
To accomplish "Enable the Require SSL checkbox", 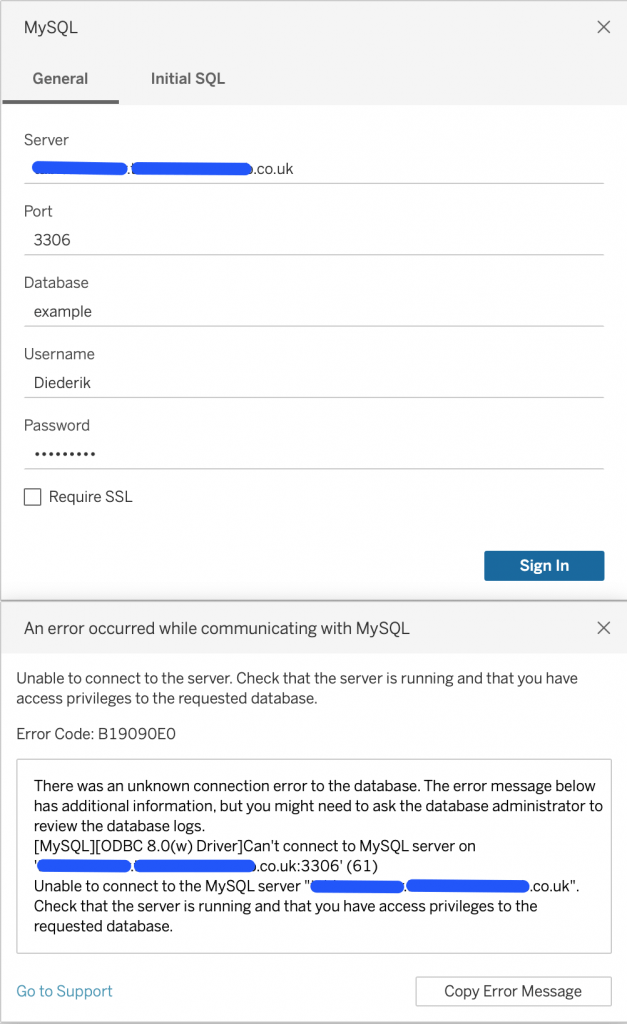I will 33,497.
